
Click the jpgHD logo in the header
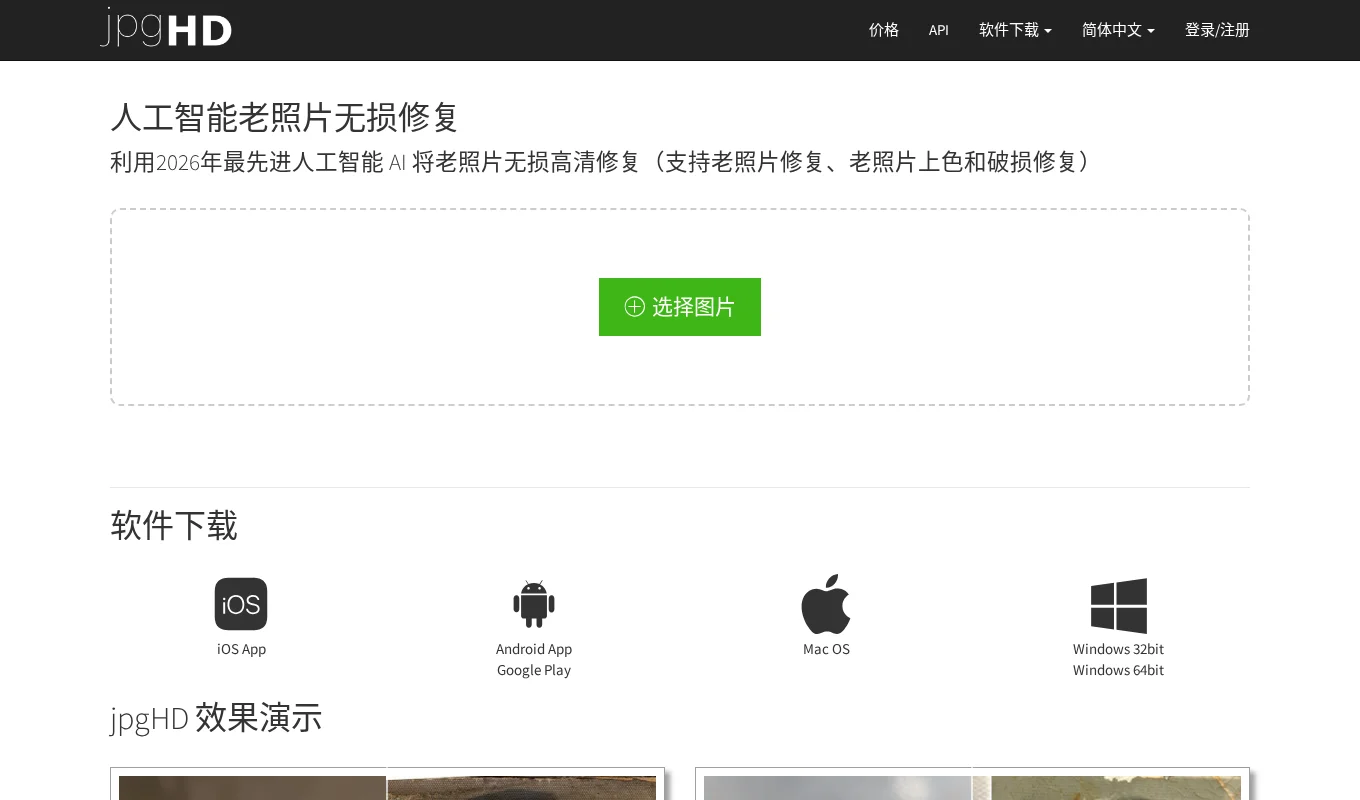pyautogui.click(x=166, y=28)
